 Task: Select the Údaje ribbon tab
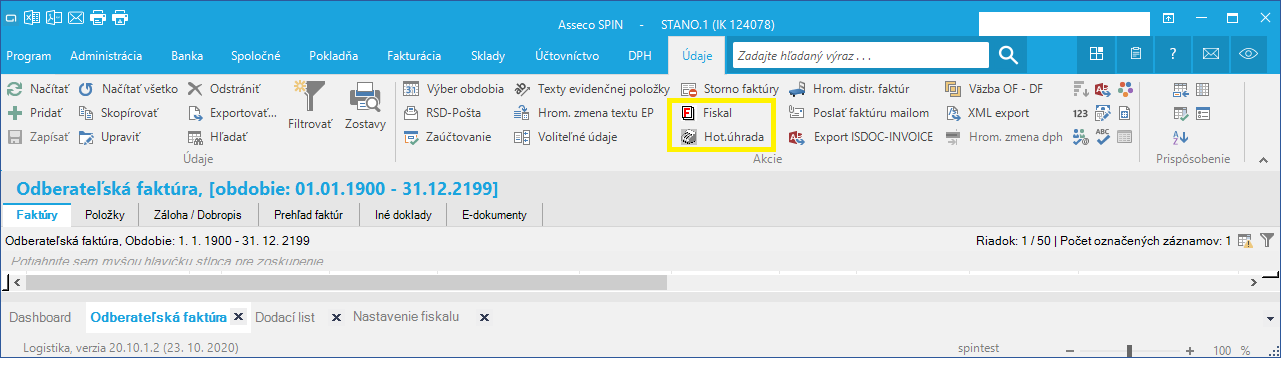click(x=697, y=55)
